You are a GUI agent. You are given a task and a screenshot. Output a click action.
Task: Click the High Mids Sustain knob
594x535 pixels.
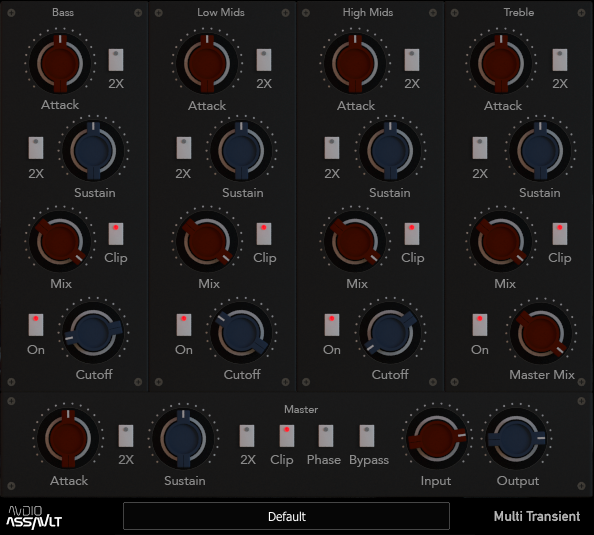(x=390, y=150)
